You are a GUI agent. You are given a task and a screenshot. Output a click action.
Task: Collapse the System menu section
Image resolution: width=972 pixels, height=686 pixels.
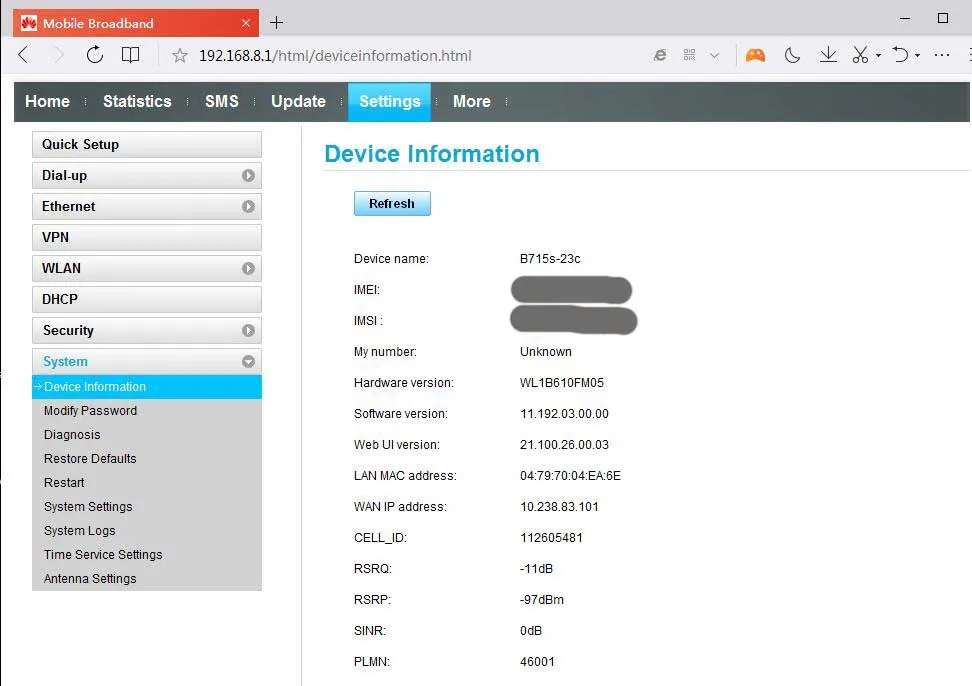click(147, 361)
